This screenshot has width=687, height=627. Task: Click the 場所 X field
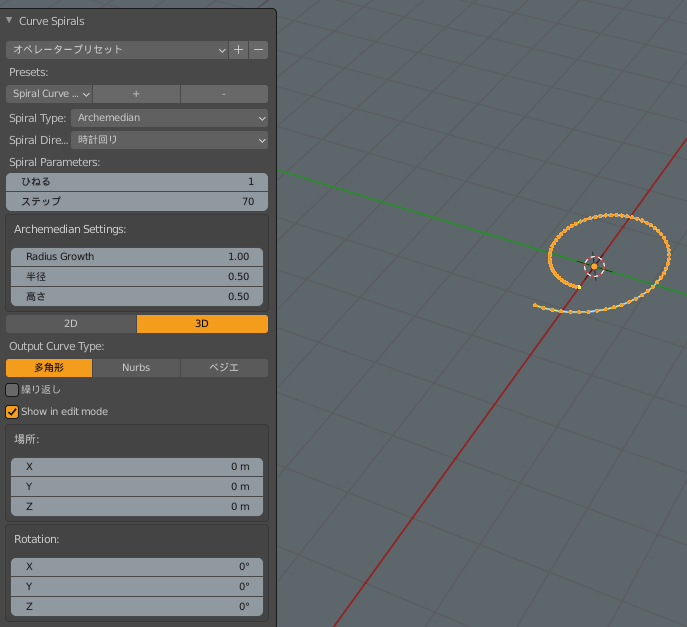point(137,467)
